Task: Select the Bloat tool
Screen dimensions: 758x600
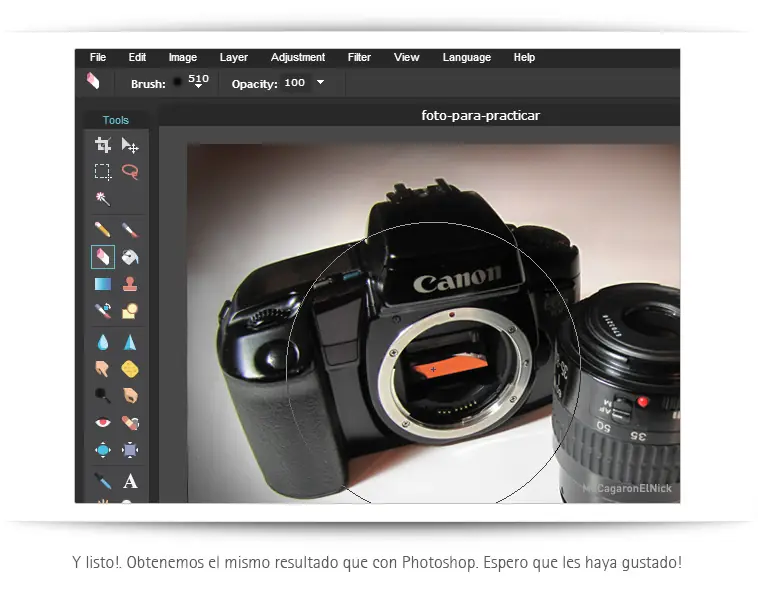Action: pyautogui.click(x=102, y=450)
